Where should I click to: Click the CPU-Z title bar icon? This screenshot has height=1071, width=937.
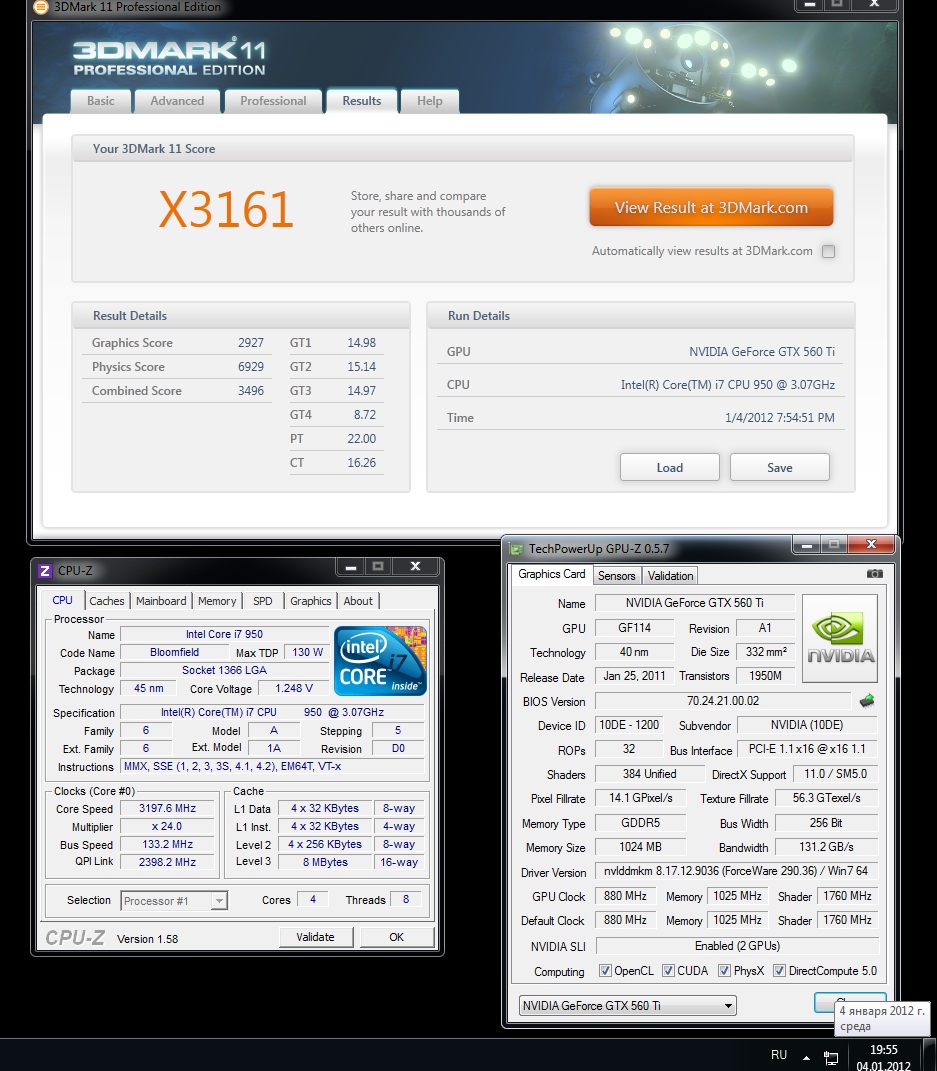(x=45, y=570)
